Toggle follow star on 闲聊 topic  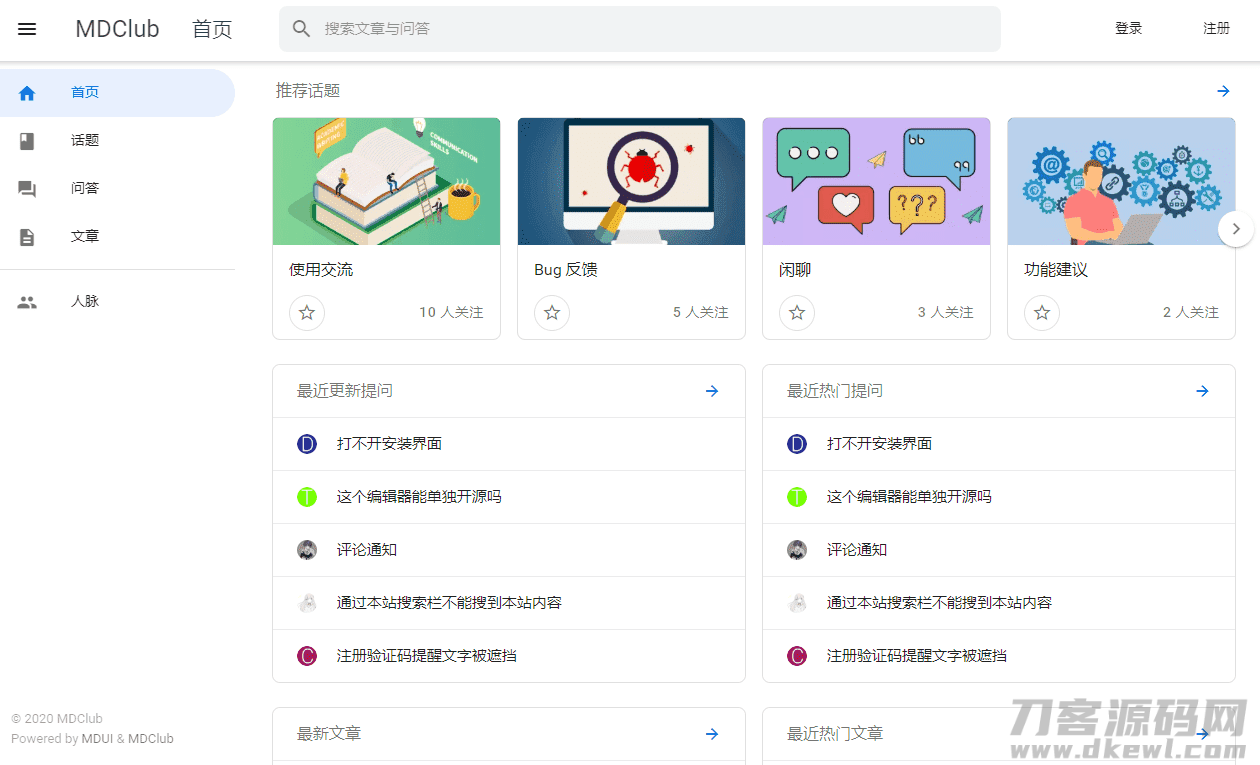click(x=797, y=313)
